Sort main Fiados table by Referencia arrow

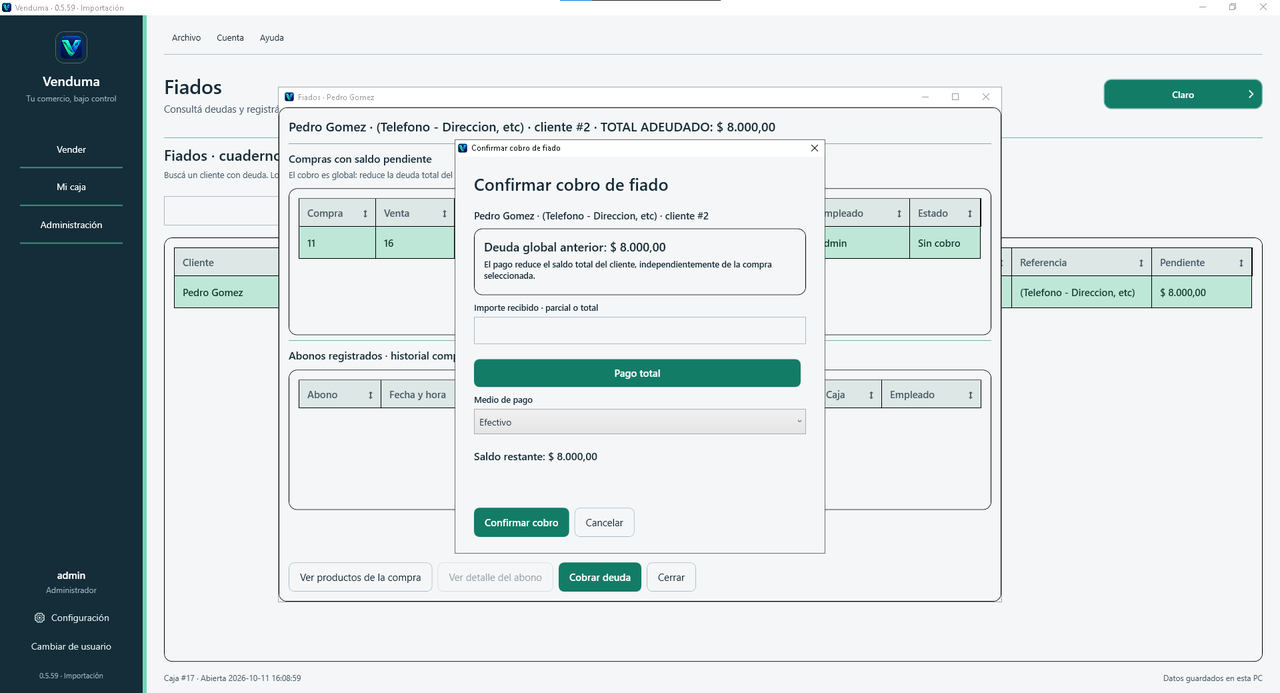1141,263
